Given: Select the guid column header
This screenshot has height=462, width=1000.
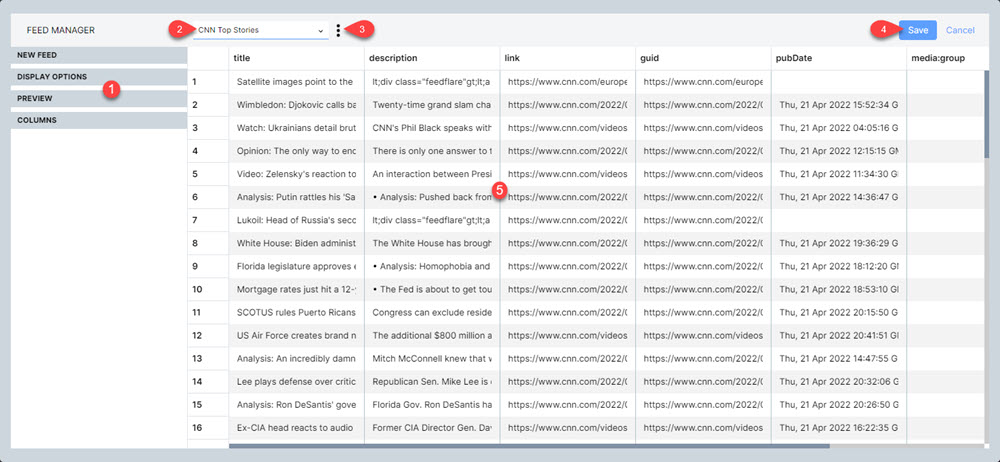Looking at the screenshot, I should pyautogui.click(x=702, y=58).
